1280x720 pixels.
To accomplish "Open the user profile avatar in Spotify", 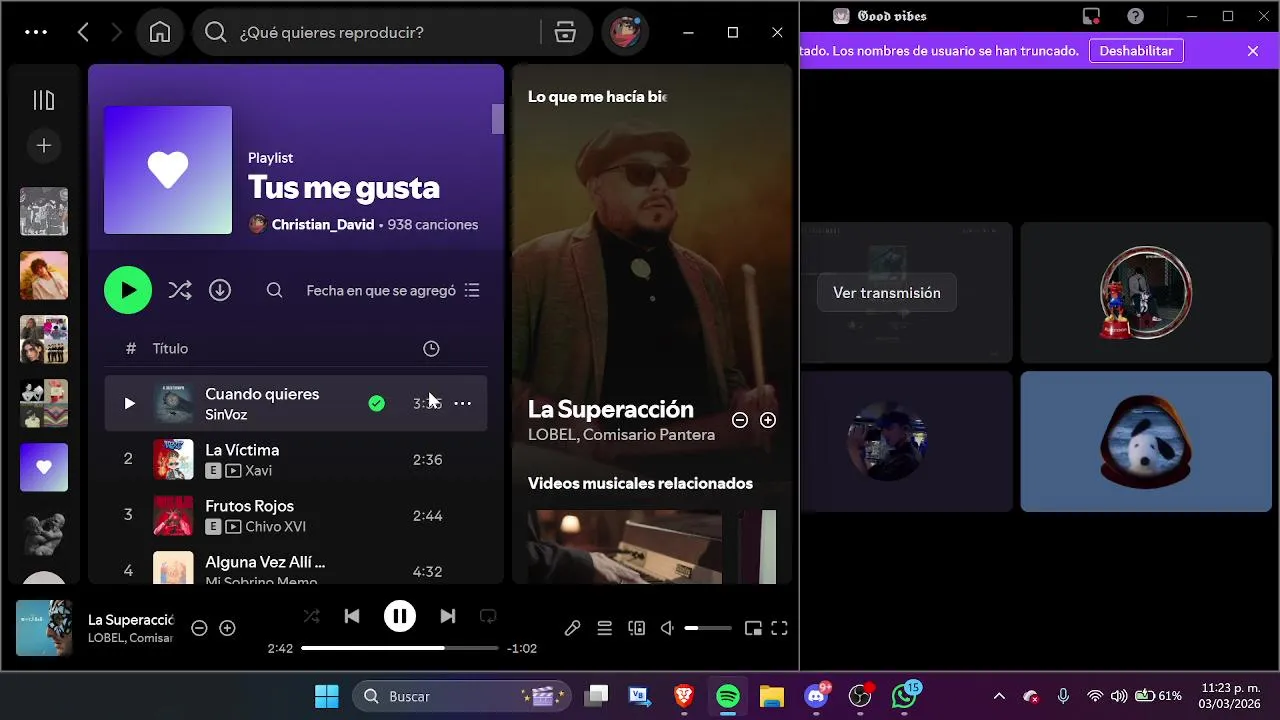I will tap(625, 32).
